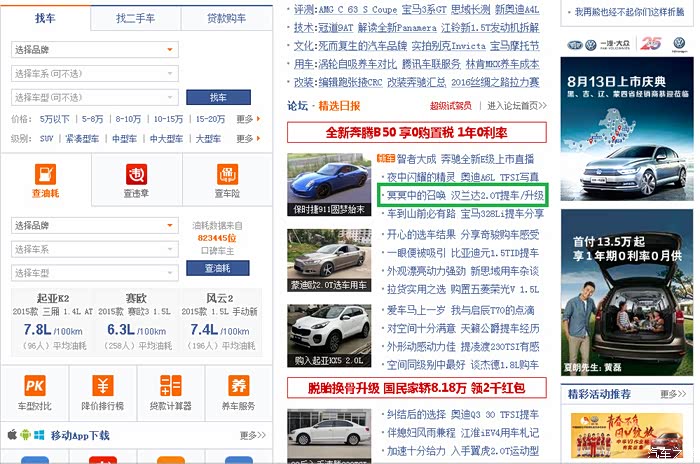The height and width of the screenshot is (464, 700).
Task: Select the 5万以下 price filter link
Action: click(55, 119)
